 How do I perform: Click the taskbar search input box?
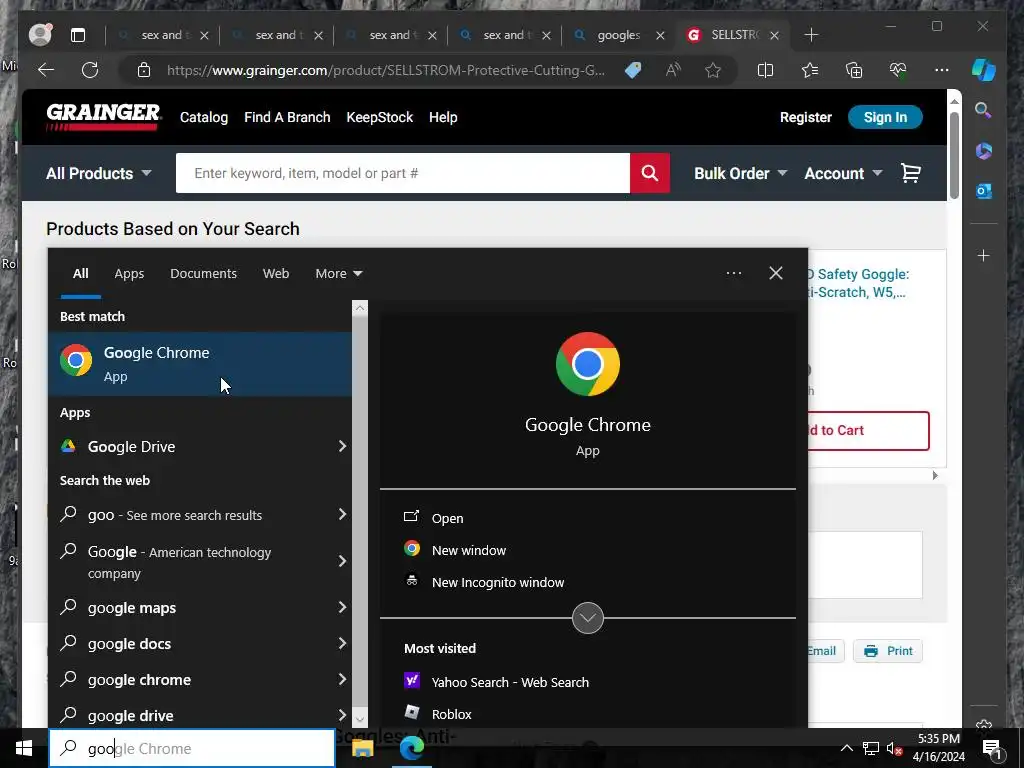(192, 748)
